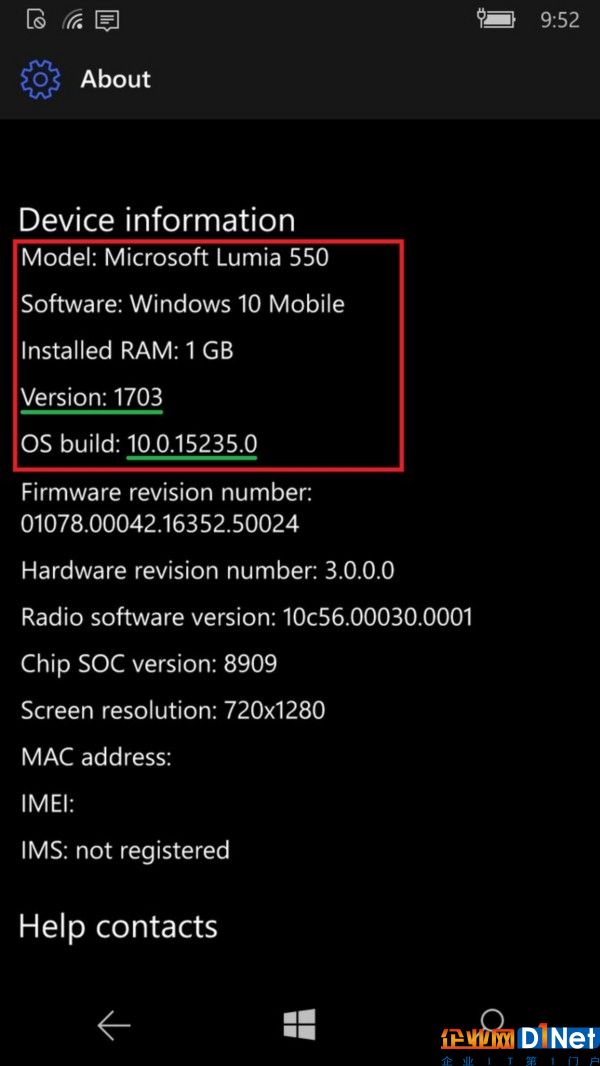Tap the Model: Microsoft Lumia 550 line
This screenshot has height=1066, width=600.
[175, 257]
